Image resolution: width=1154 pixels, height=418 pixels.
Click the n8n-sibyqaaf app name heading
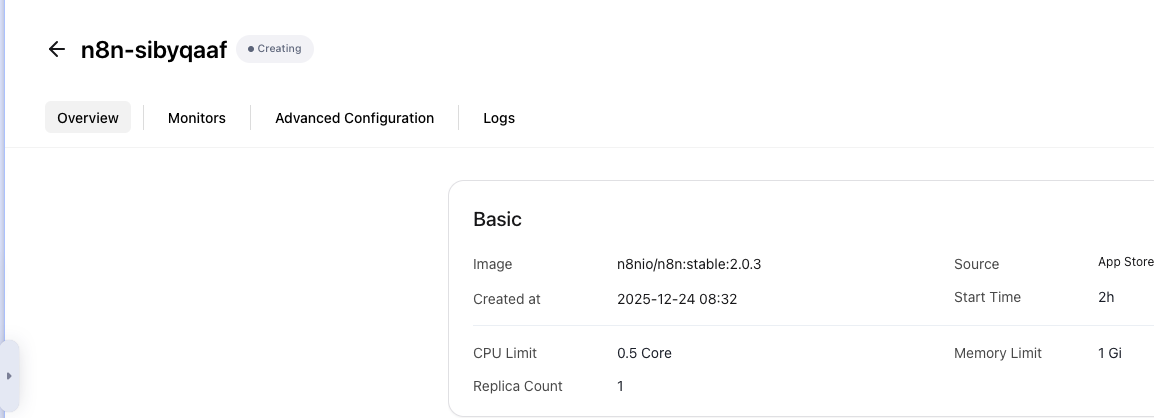click(x=154, y=49)
